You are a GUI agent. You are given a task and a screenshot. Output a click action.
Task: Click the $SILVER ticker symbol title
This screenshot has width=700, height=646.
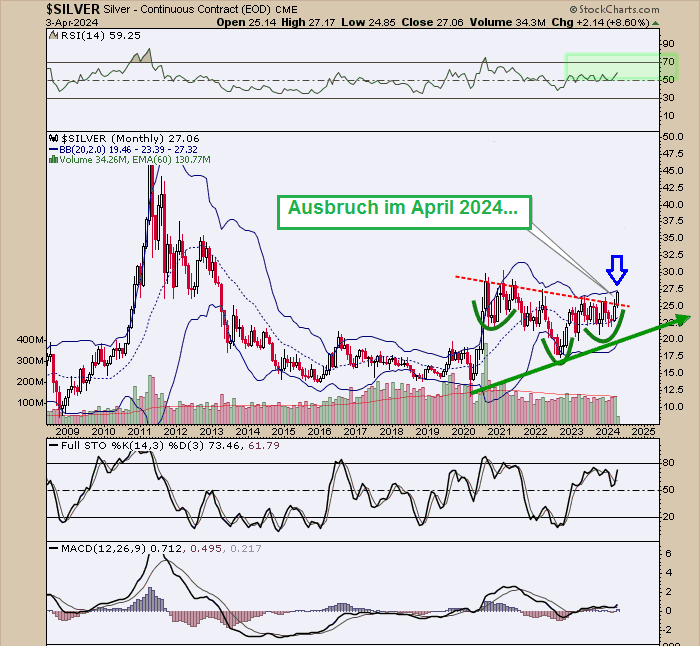(73, 9)
